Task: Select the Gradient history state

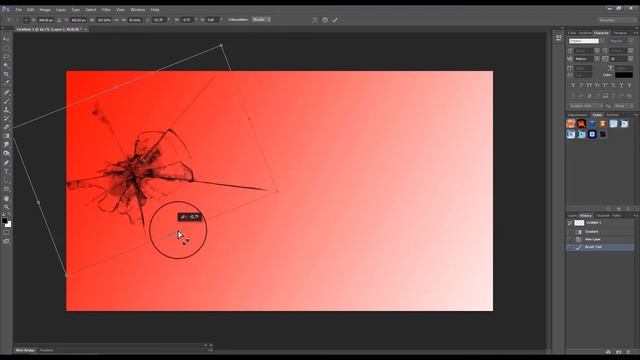Action: tap(600, 231)
